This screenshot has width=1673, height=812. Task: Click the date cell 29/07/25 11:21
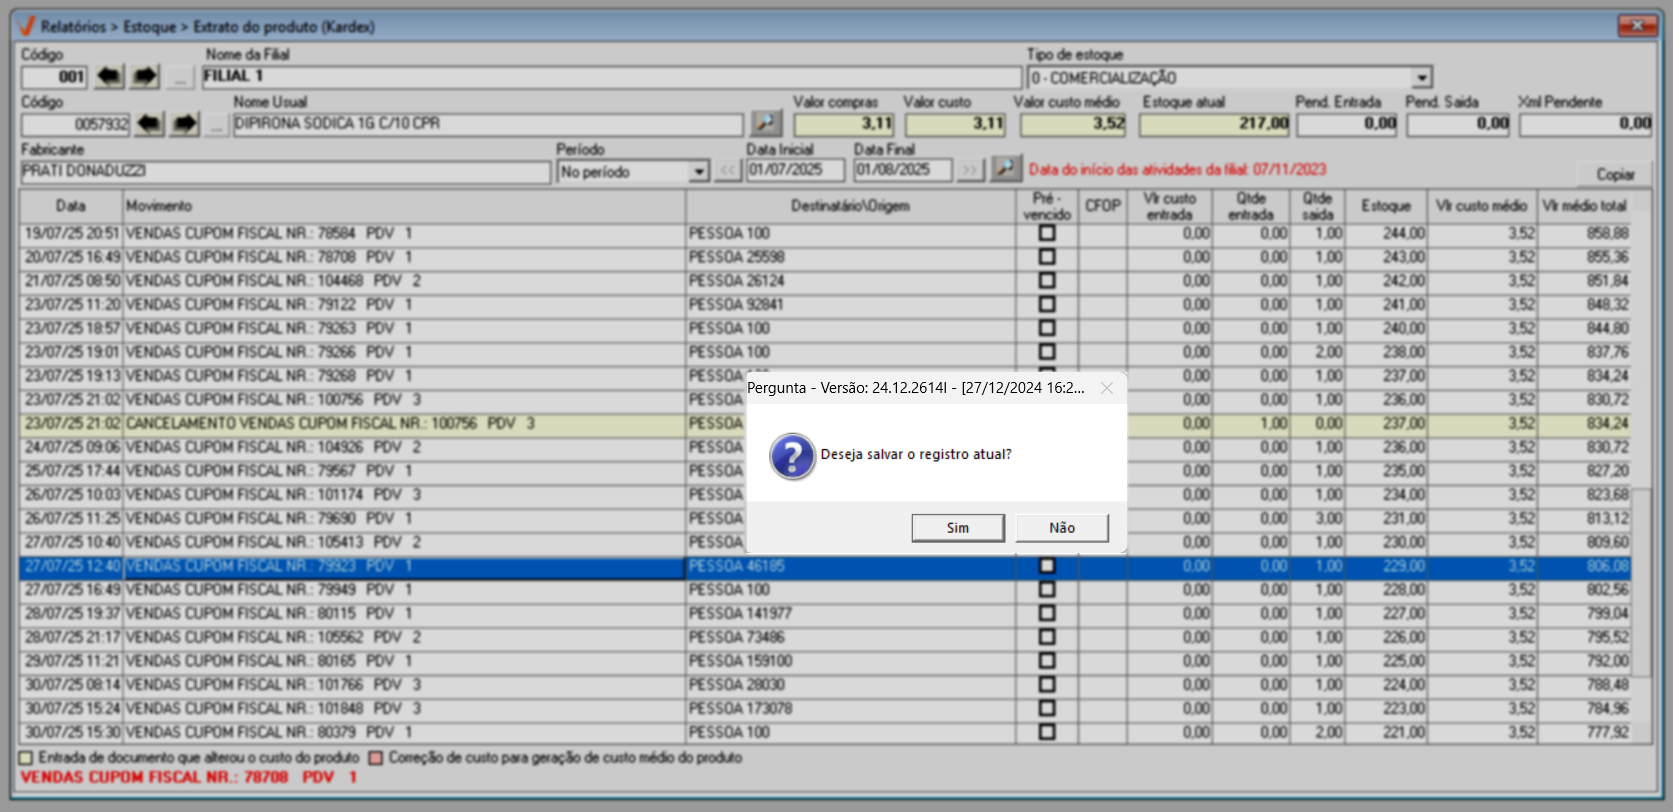pos(72,661)
